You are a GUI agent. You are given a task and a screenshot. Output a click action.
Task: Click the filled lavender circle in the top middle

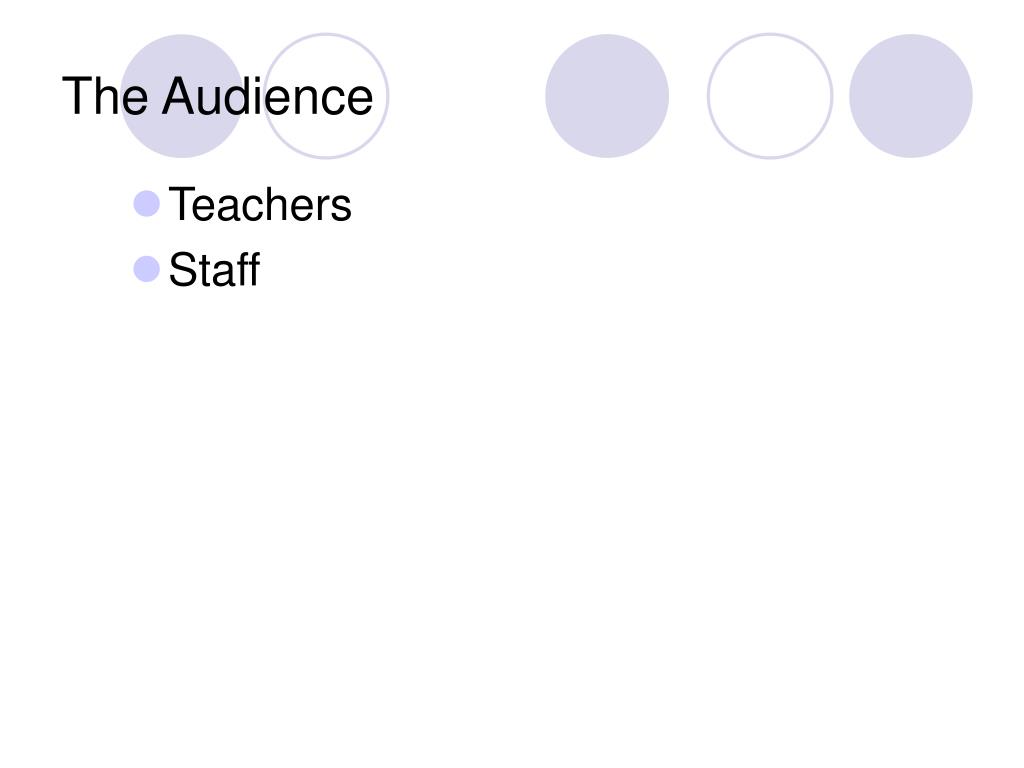pos(607,96)
